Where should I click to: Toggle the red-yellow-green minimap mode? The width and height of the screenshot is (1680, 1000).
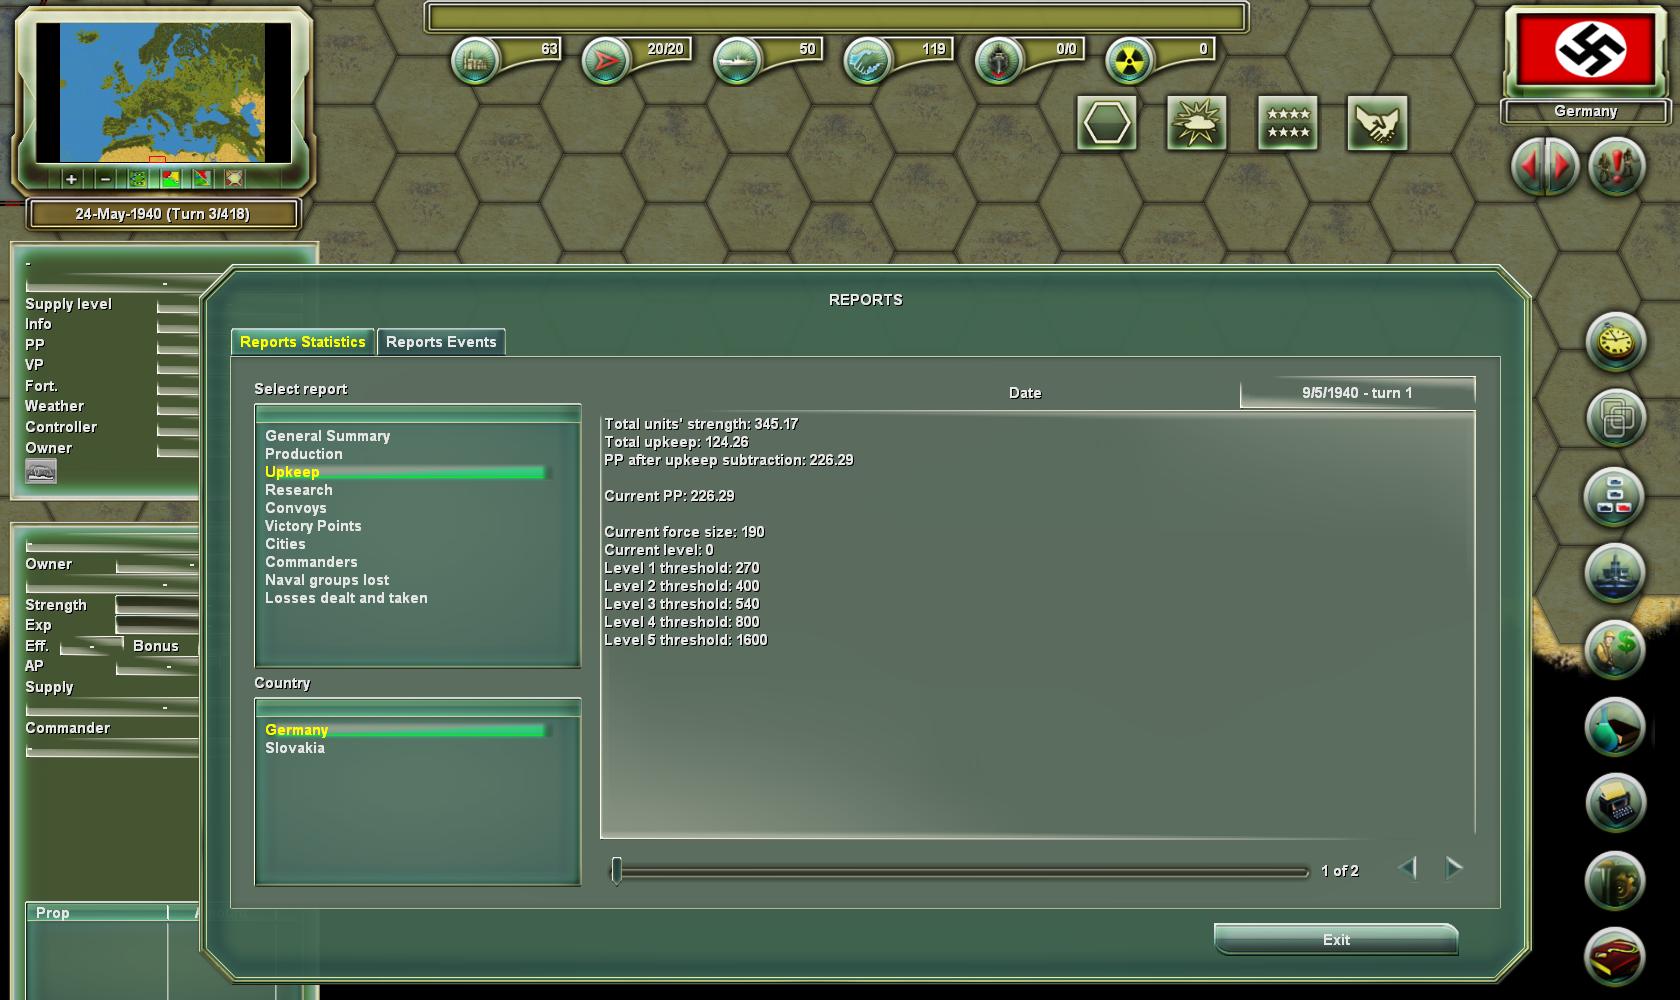point(171,179)
